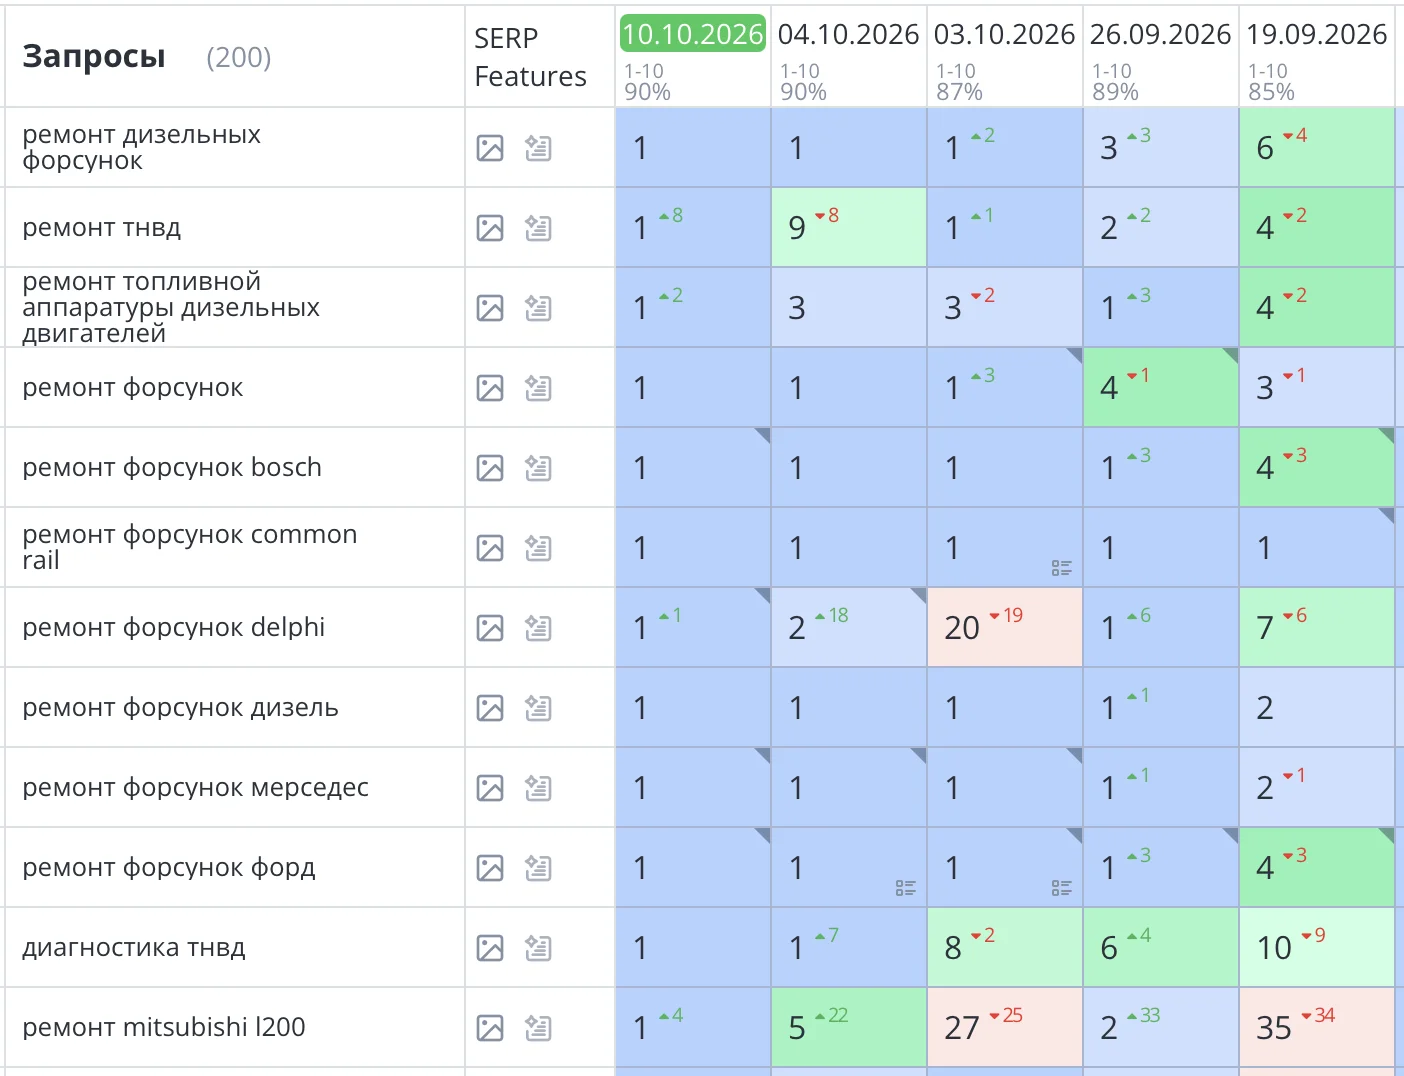Click snippet SERP icon for ремонт форсунок bosch
Image resolution: width=1404 pixels, height=1076 pixels.
coord(538,468)
